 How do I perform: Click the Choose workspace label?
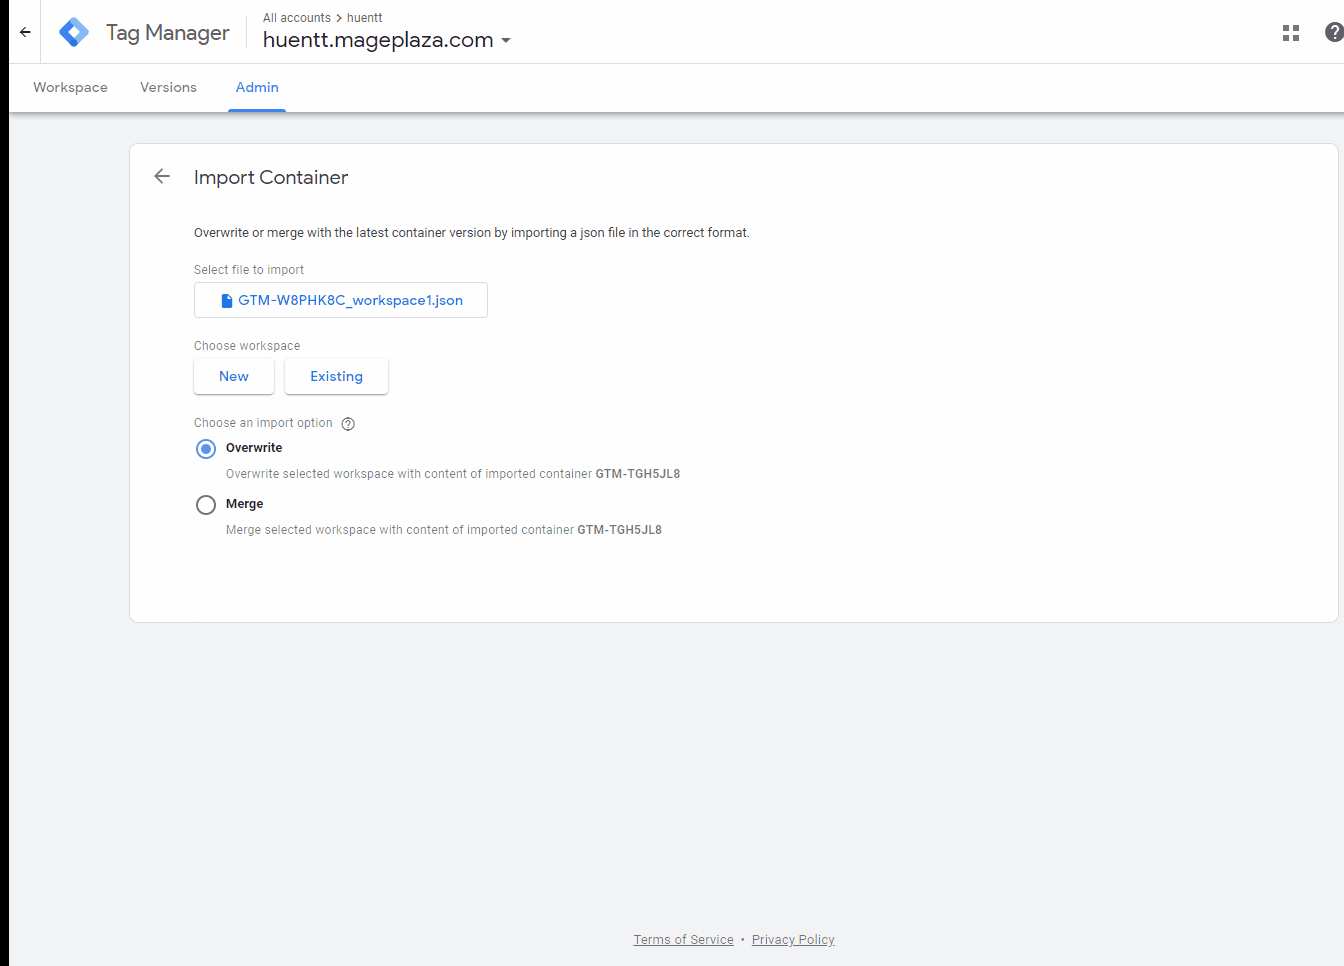[x=247, y=346]
